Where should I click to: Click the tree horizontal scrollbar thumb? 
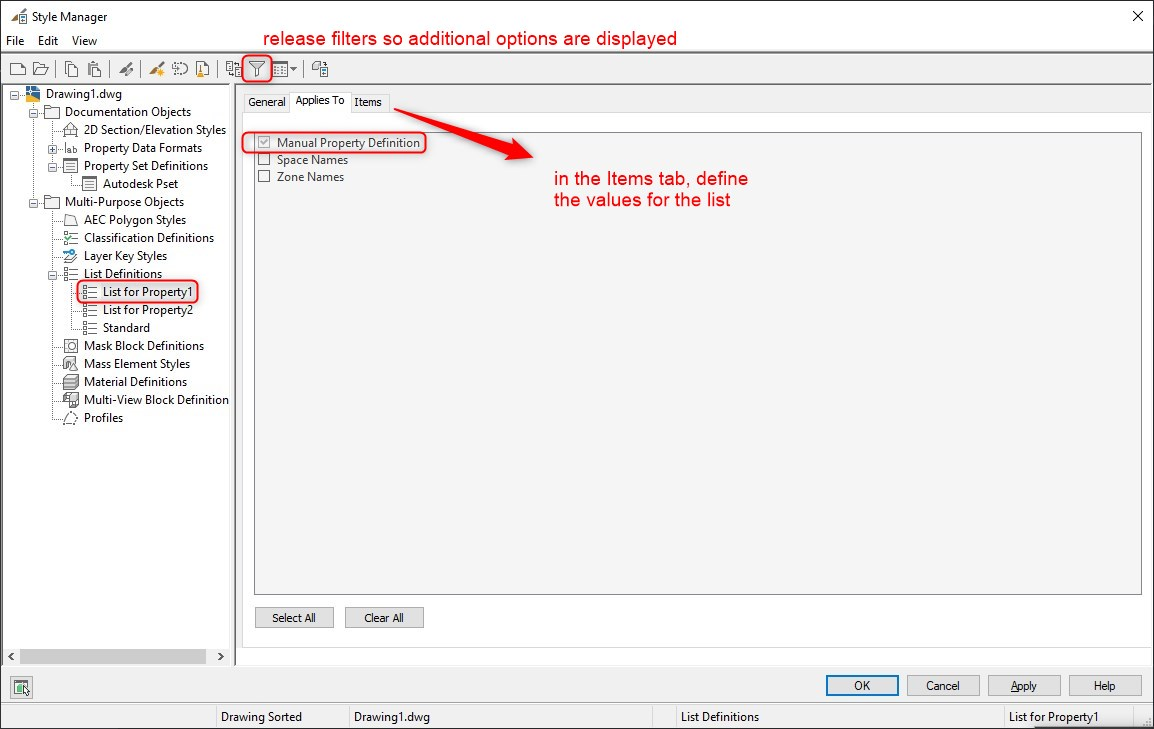pyautogui.click(x=113, y=656)
